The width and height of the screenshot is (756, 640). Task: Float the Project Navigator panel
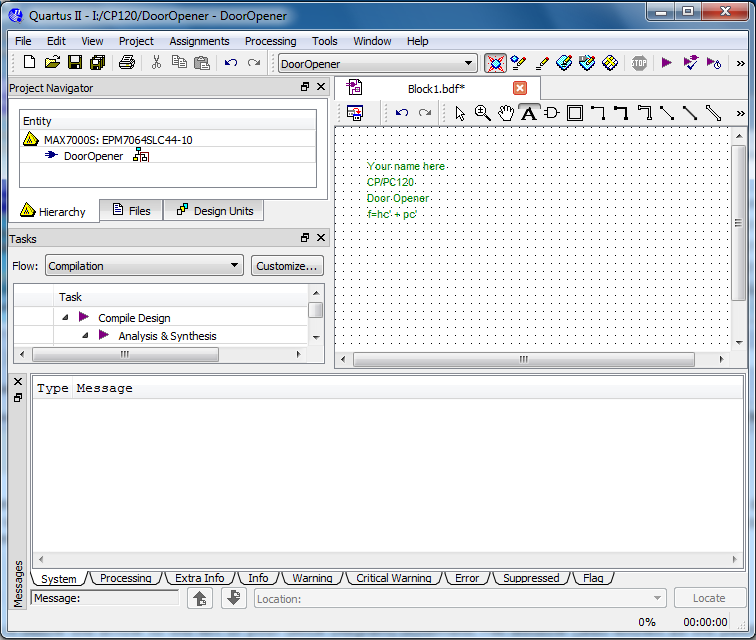coord(305,87)
